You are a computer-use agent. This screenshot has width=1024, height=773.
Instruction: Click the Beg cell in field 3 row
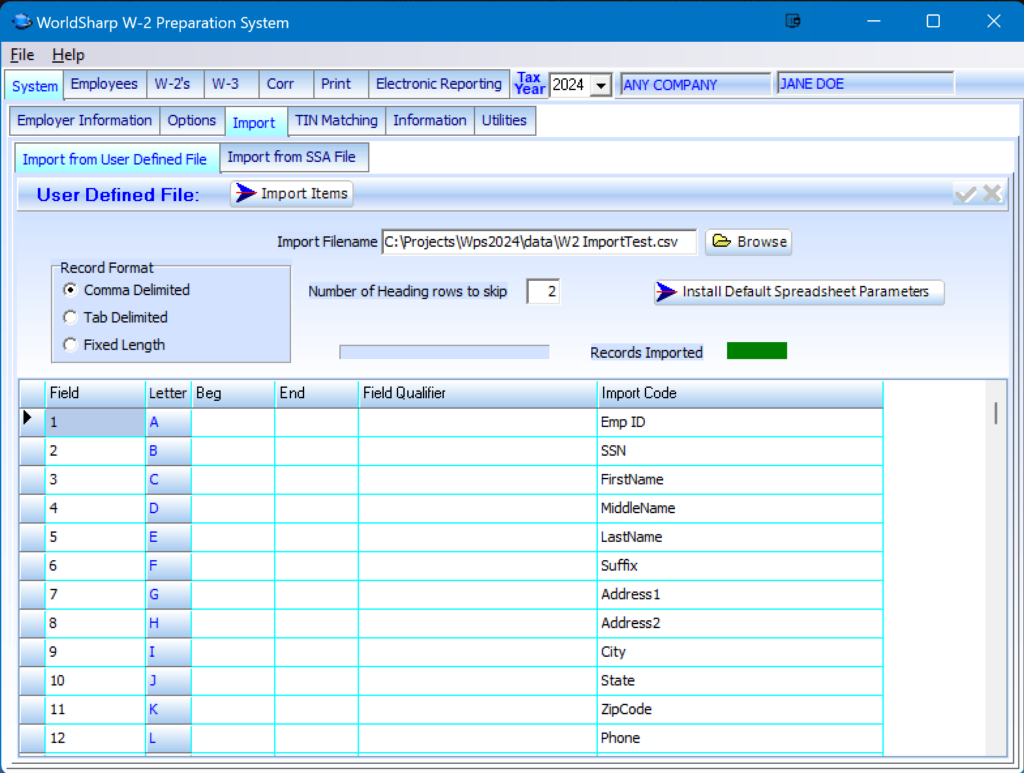point(233,480)
